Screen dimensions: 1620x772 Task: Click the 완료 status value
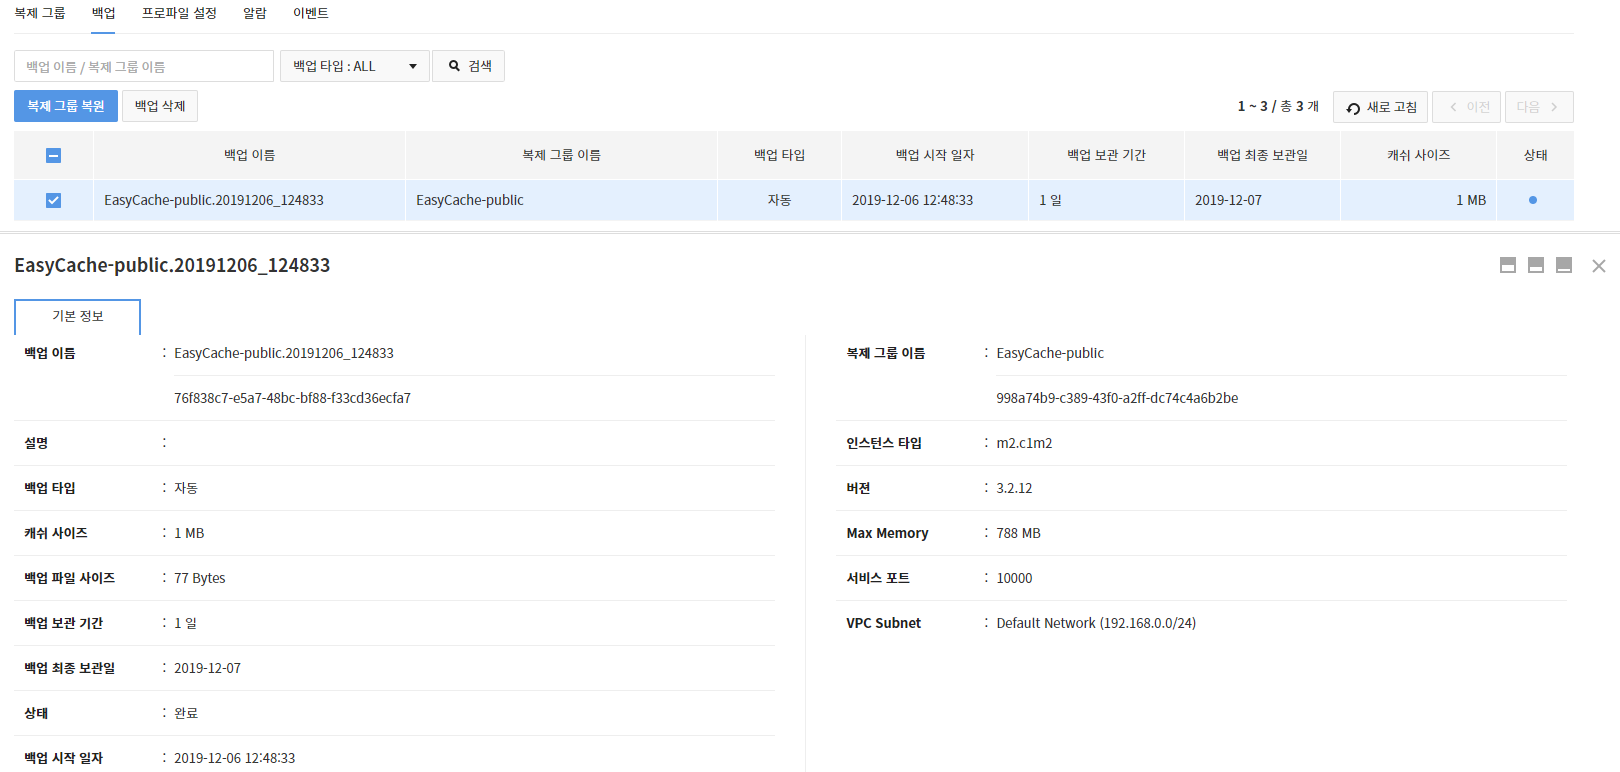186,713
